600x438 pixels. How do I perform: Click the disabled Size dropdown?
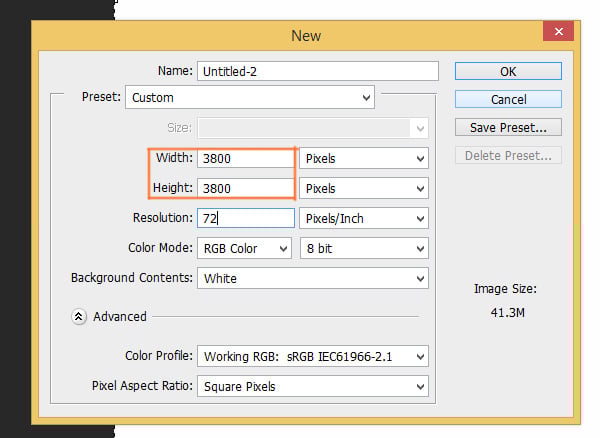(312, 128)
